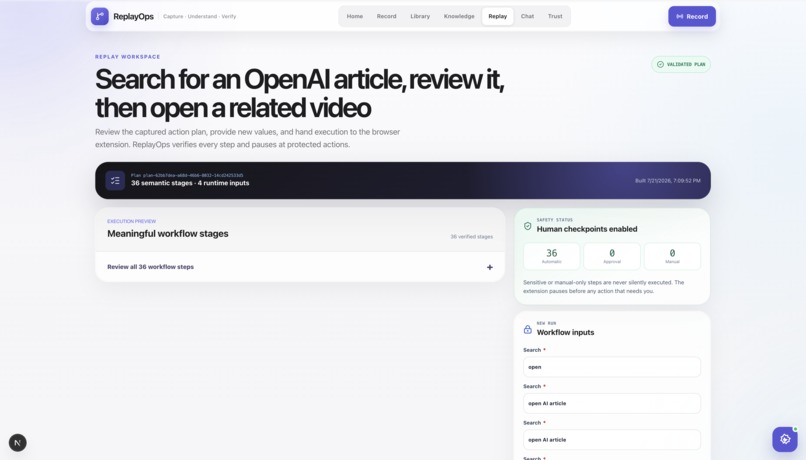Focus the second Search field 'open AI article'

click(x=612, y=403)
